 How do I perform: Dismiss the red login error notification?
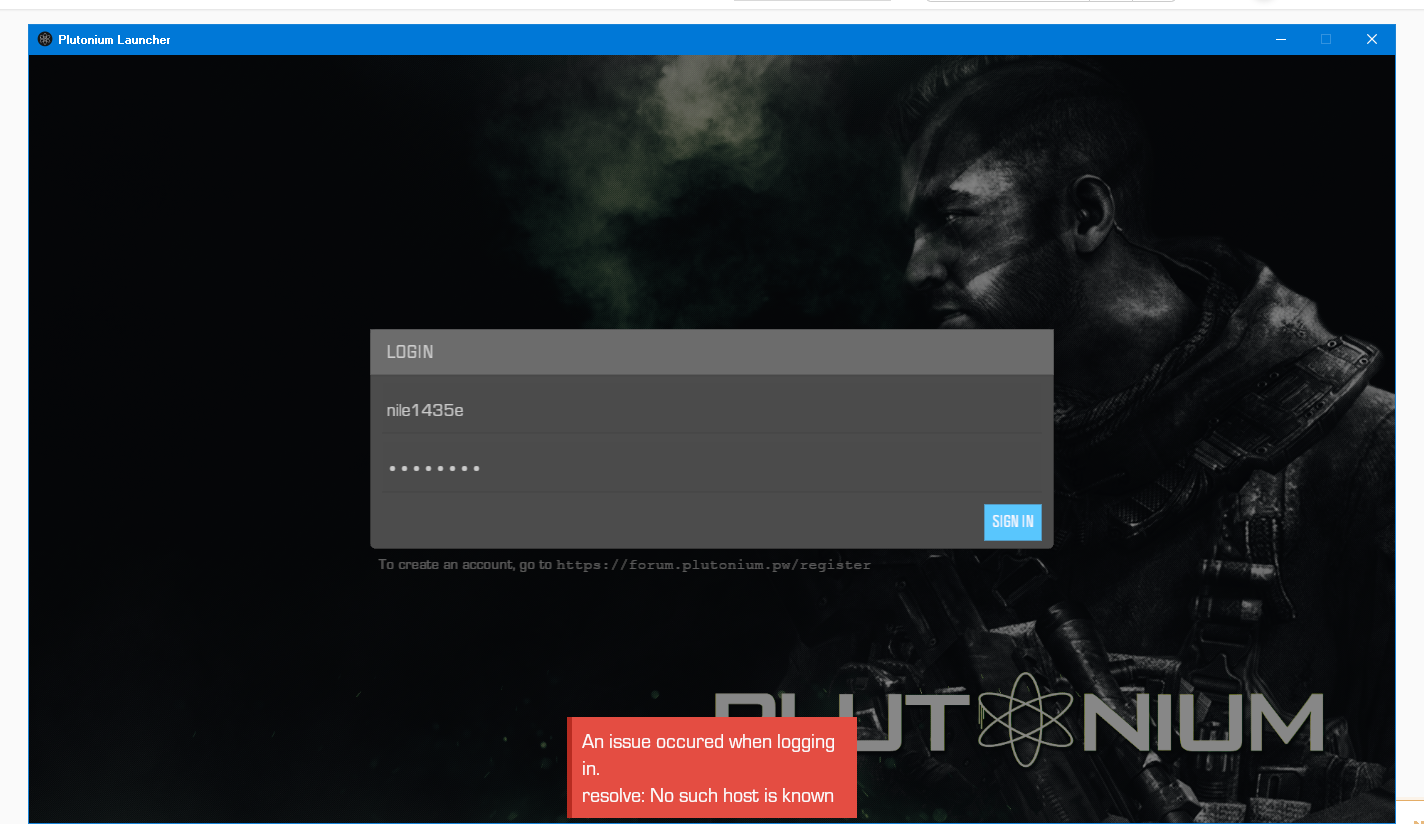pos(712,768)
